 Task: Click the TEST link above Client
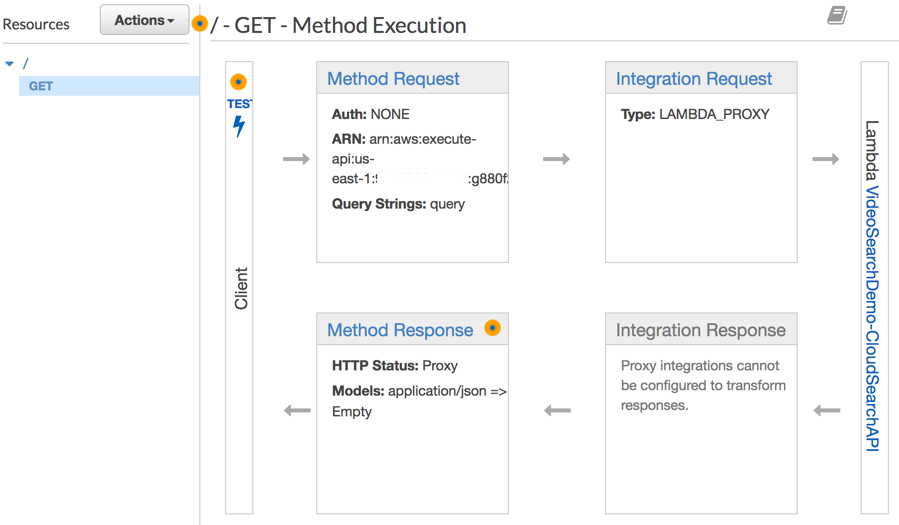point(239,104)
